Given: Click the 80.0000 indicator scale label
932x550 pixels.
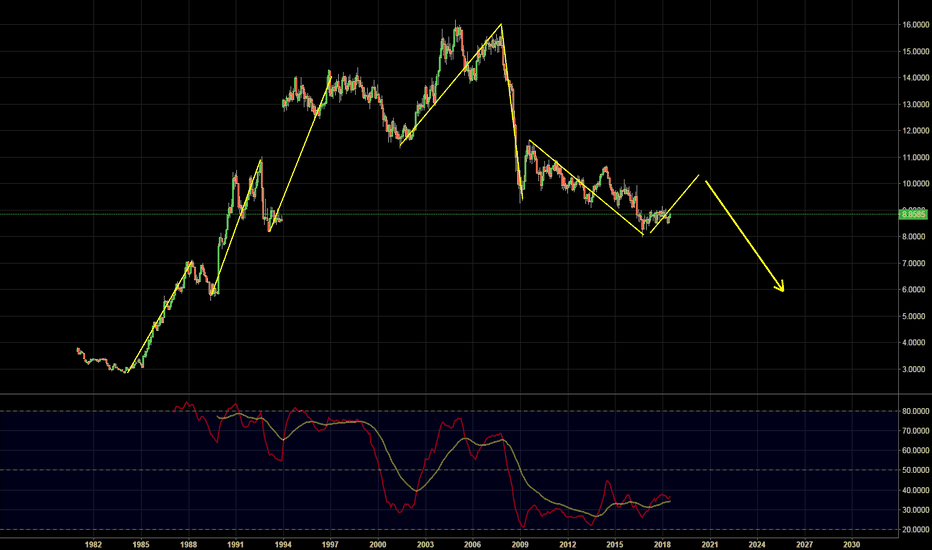Looking at the screenshot, I should 915,411.
